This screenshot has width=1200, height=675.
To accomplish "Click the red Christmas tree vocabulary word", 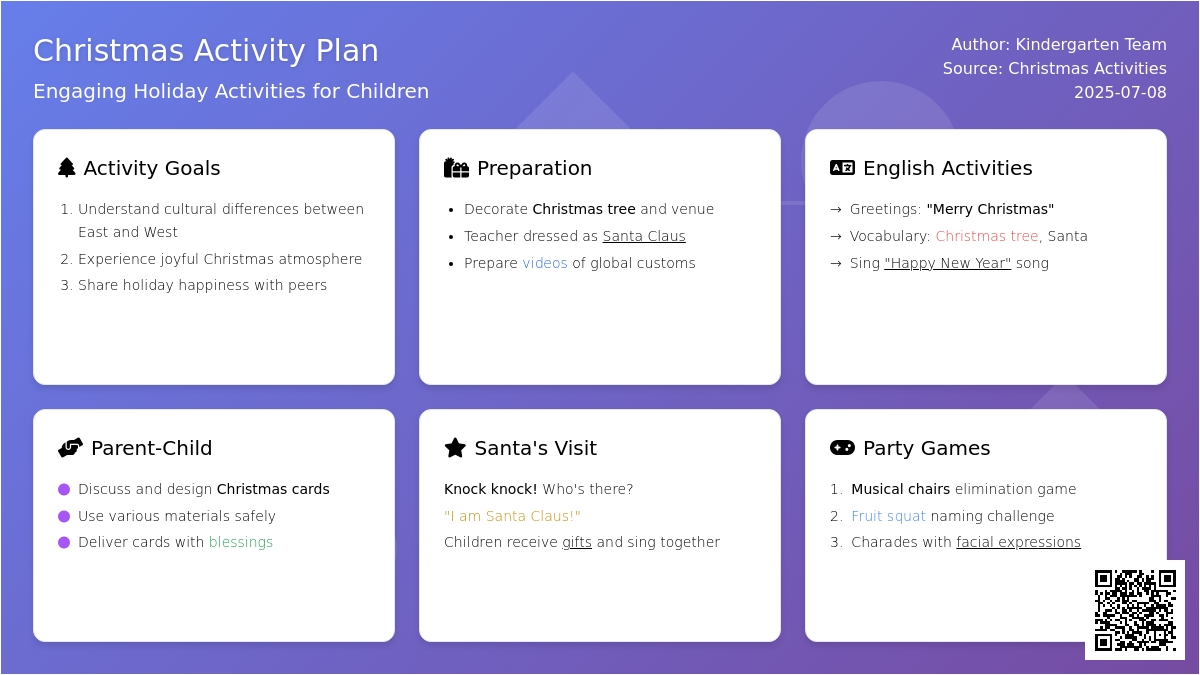I will click(987, 236).
